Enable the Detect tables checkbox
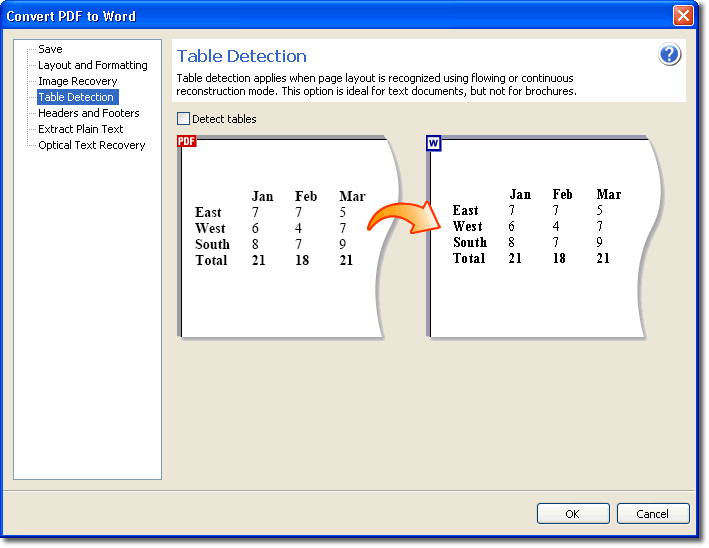 [183, 119]
